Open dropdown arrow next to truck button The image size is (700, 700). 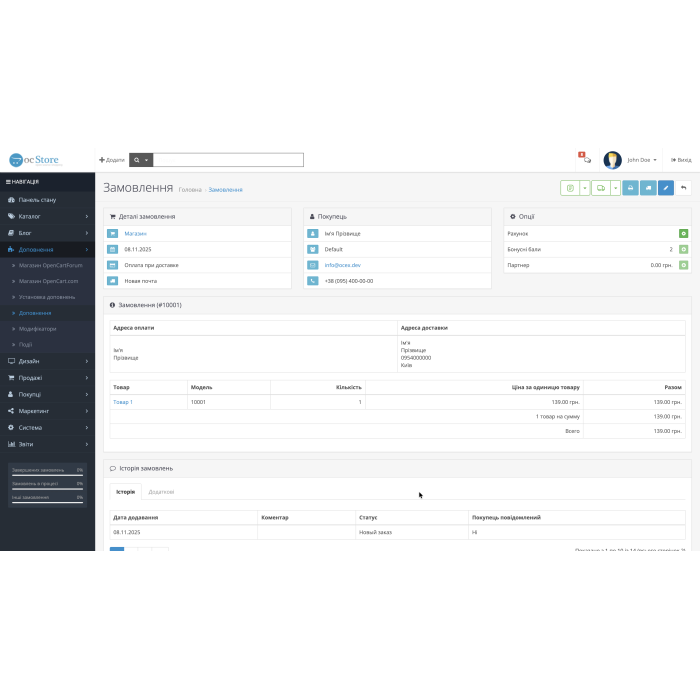[x=616, y=188]
